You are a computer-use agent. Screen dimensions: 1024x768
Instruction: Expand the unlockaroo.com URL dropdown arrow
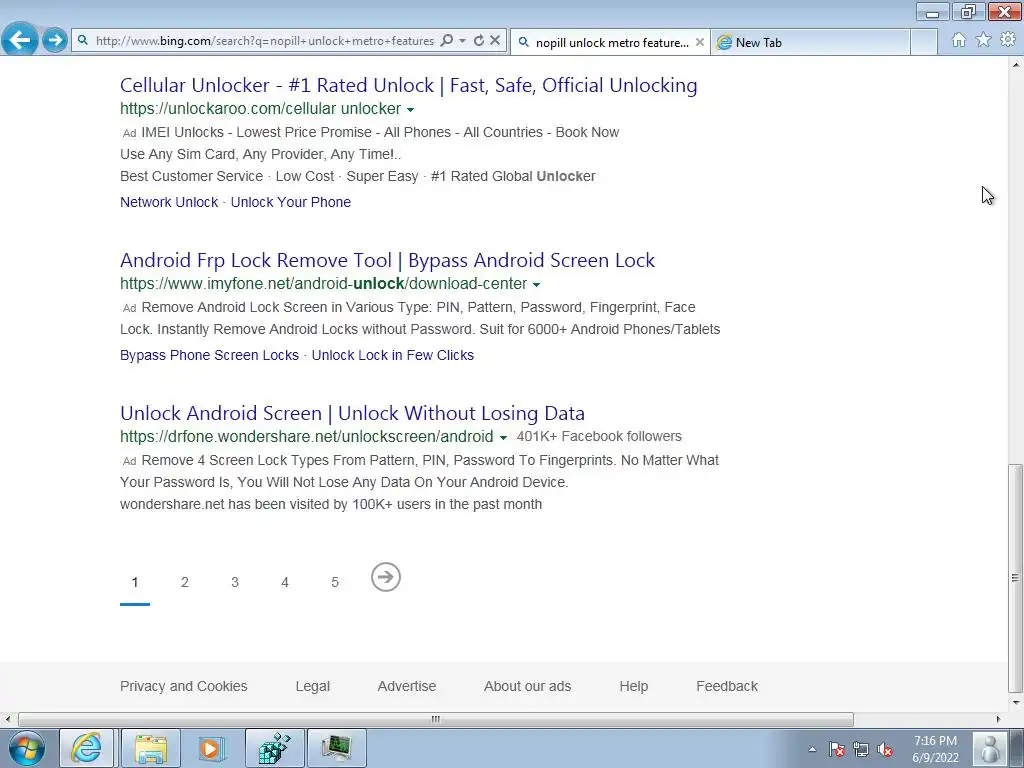[410, 109]
